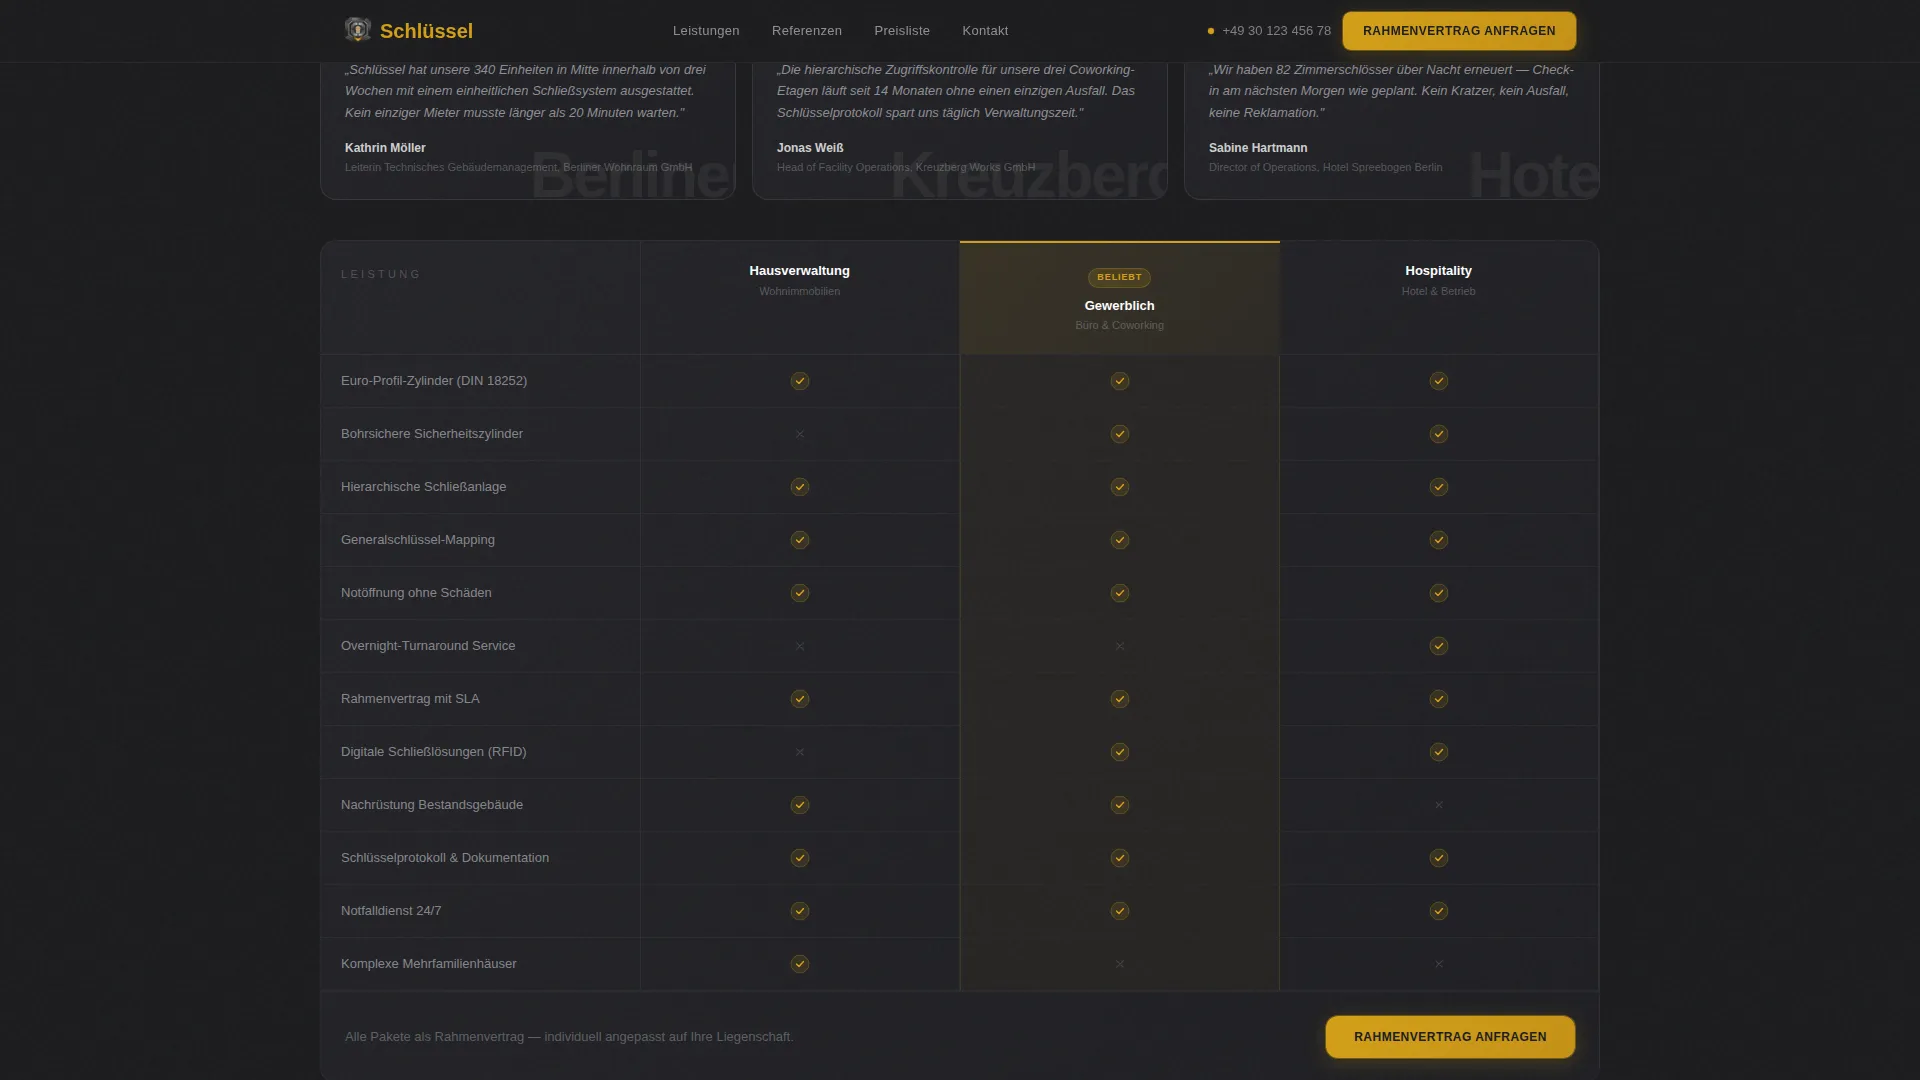Click the cross for Overnight-Turnaround Service under Gewerblich
This screenshot has height=1080, width=1920.
tap(1120, 646)
